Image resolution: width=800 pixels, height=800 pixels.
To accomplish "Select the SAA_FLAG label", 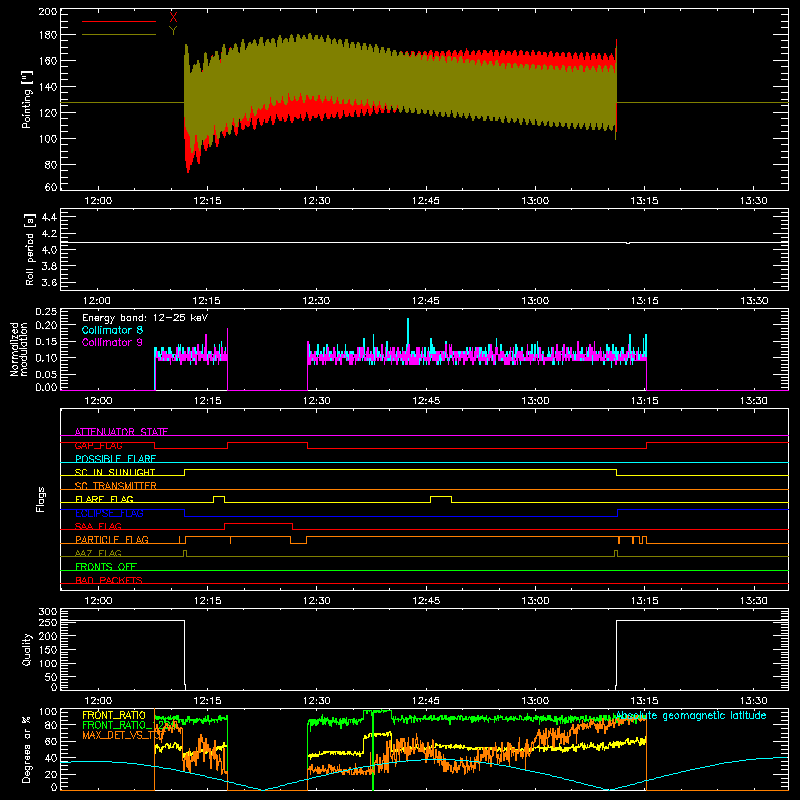I will coord(98,526).
